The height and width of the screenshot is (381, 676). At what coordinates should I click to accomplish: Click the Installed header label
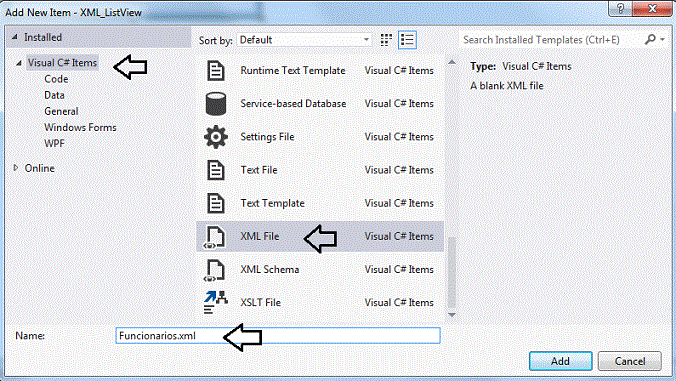click(x=43, y=37)
